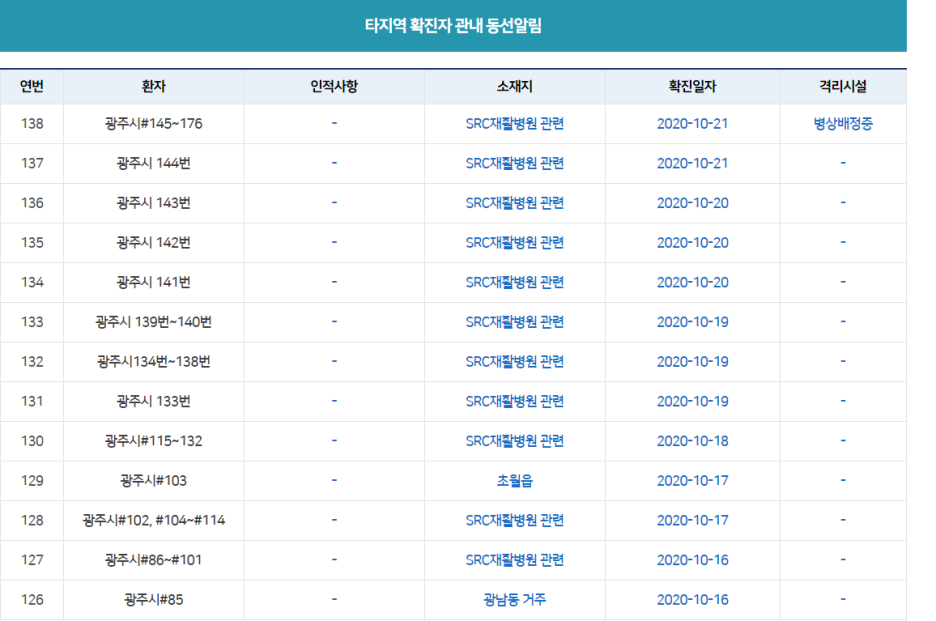Open 병상배정중 link in row 138
Screen dimensions: 936x621
(843, 124)
